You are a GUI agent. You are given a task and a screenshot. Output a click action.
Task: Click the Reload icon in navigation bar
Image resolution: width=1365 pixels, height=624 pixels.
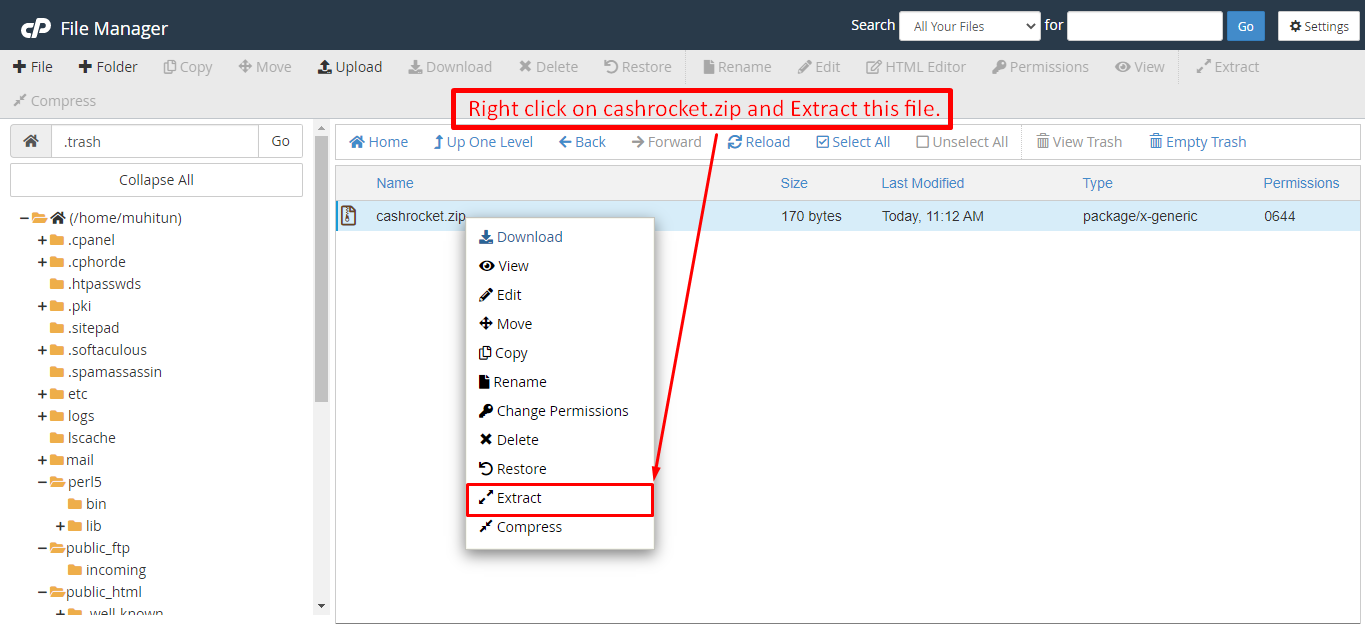pos(735,142)
